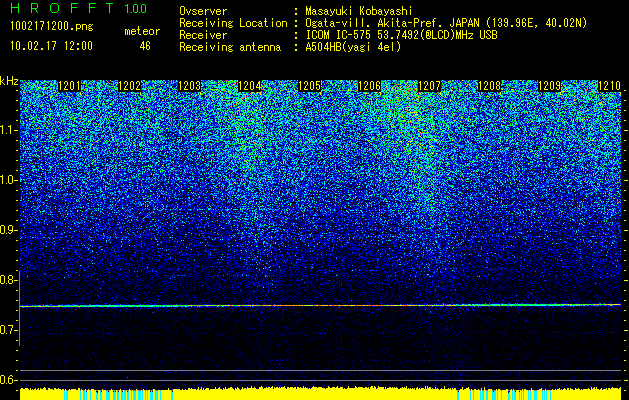Click the 1205 time marker
629x400 pixels.
point(309,86)
